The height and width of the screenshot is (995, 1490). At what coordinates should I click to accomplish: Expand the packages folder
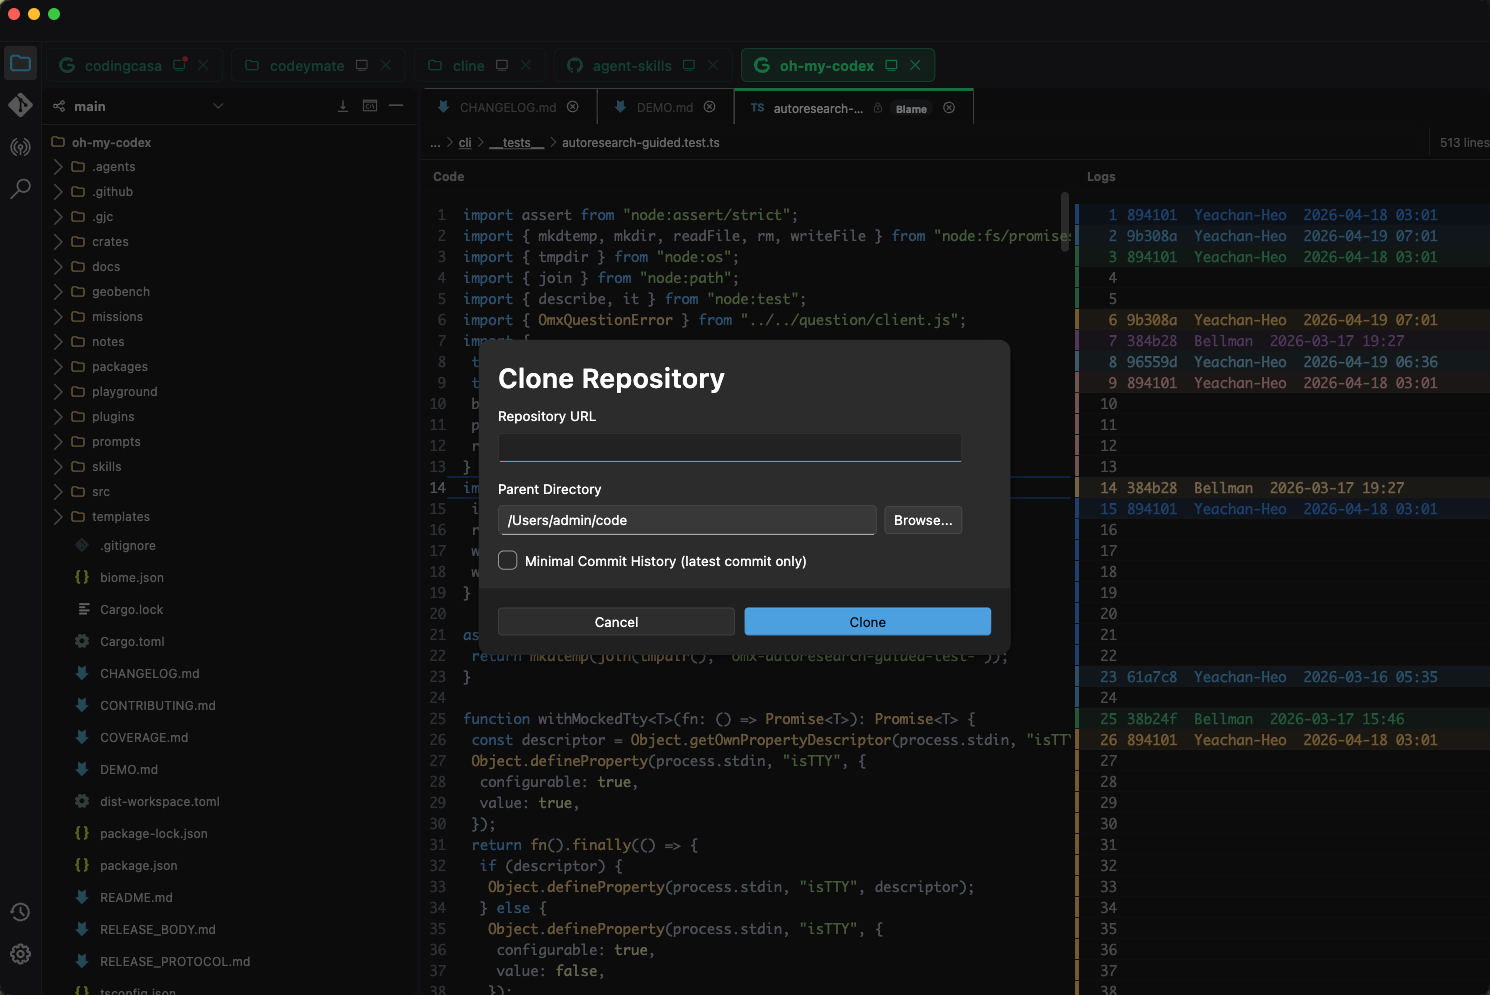click(58, 367)
